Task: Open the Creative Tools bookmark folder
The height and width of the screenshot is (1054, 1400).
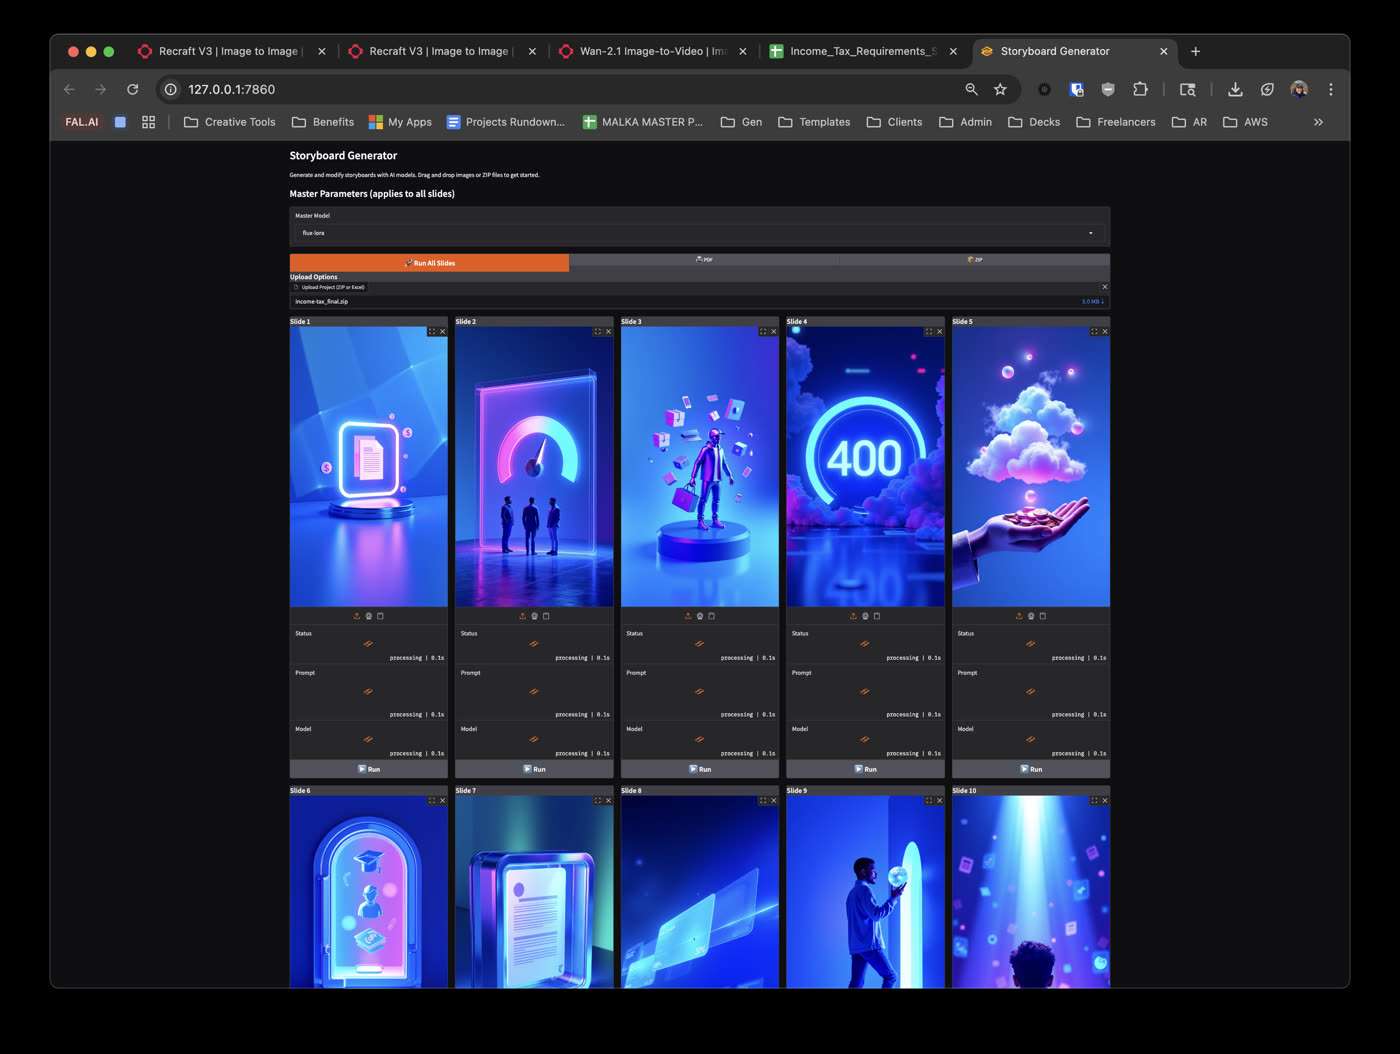Action: tap(229, 122)
